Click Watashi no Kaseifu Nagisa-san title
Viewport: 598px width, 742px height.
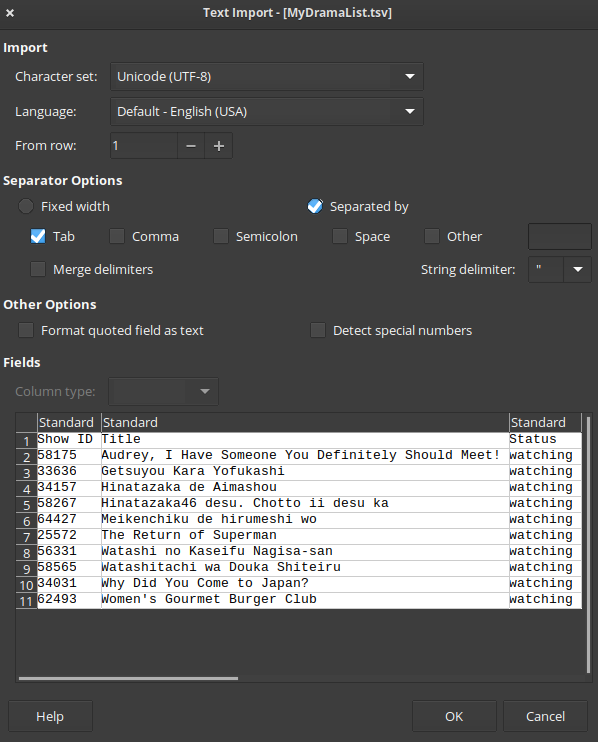tap(305, 551)
